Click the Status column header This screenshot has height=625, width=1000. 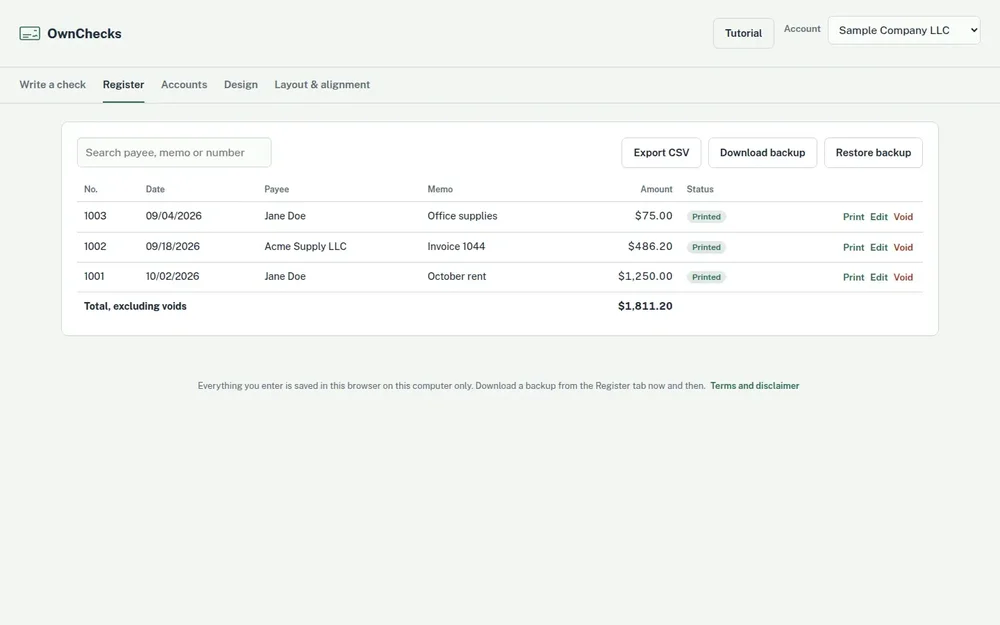click(x=700, y=189)
